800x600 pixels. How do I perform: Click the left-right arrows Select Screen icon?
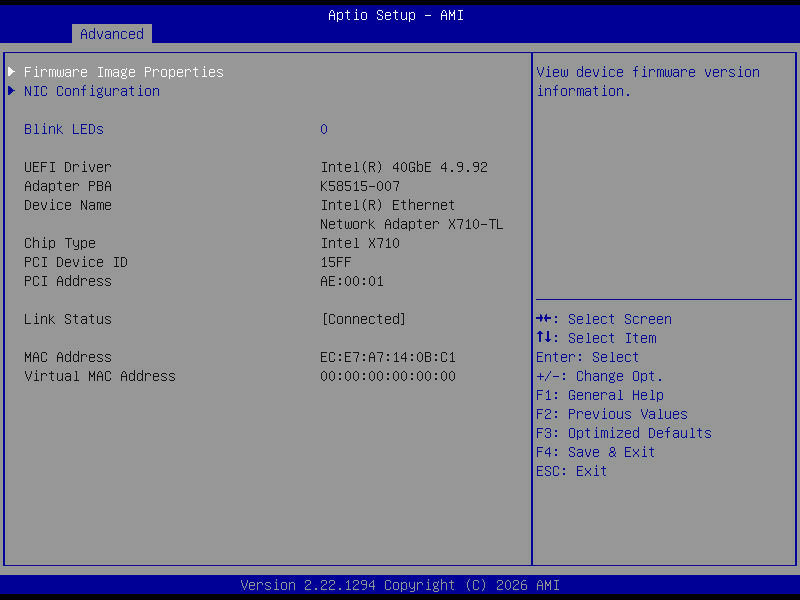(544, 319)
